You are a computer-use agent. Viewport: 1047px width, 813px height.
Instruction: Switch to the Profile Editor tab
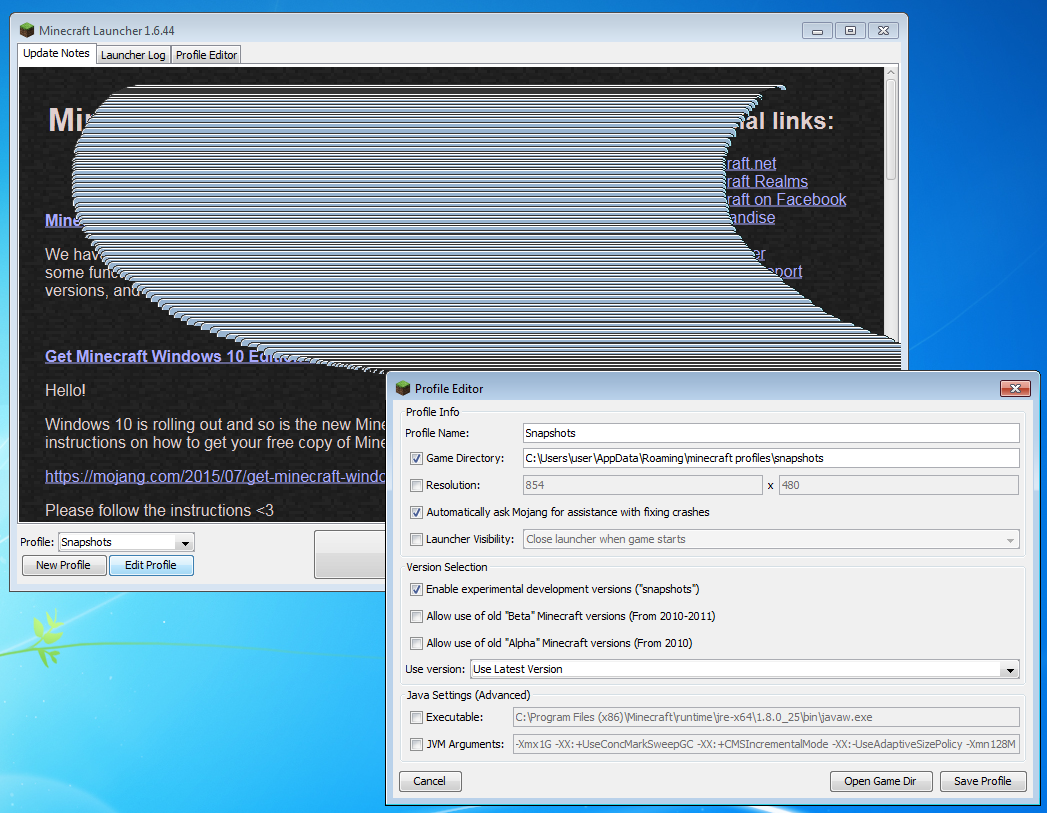coord(206,55)
